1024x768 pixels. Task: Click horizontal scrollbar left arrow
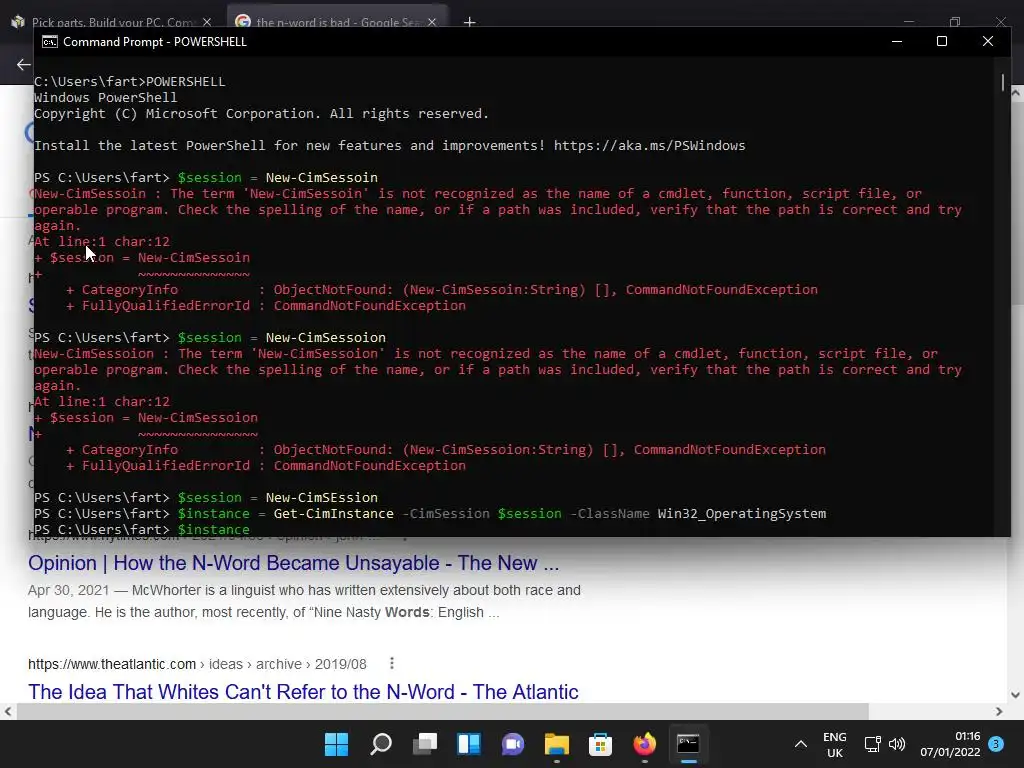click(x=7, y=711)
